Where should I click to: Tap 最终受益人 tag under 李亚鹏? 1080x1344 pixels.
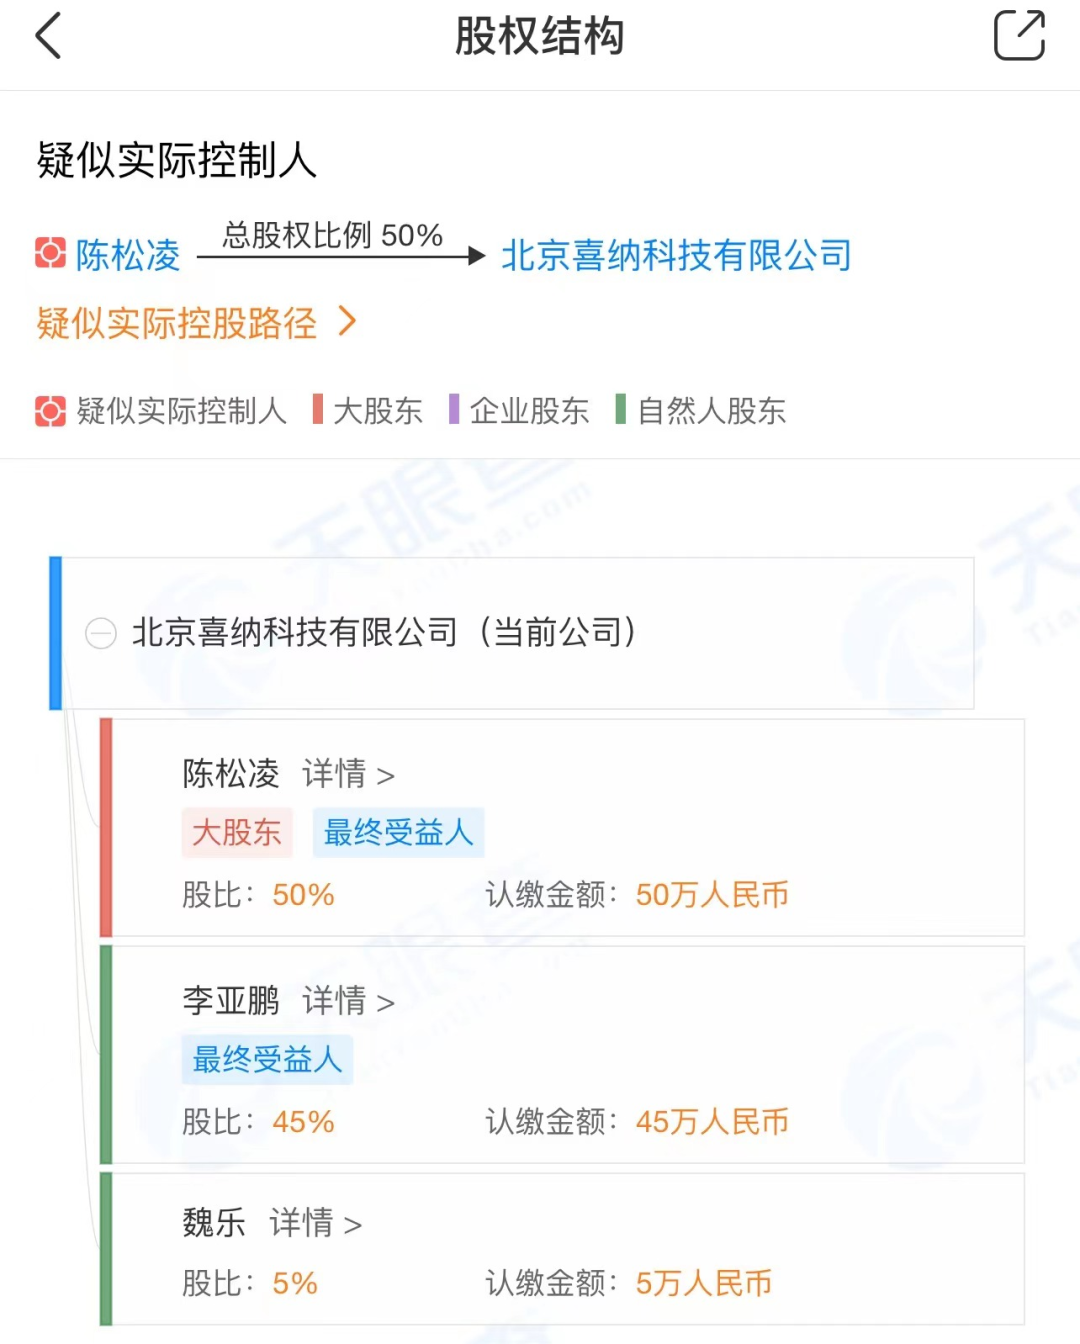pyautogui.click(x=267, y=1059)
